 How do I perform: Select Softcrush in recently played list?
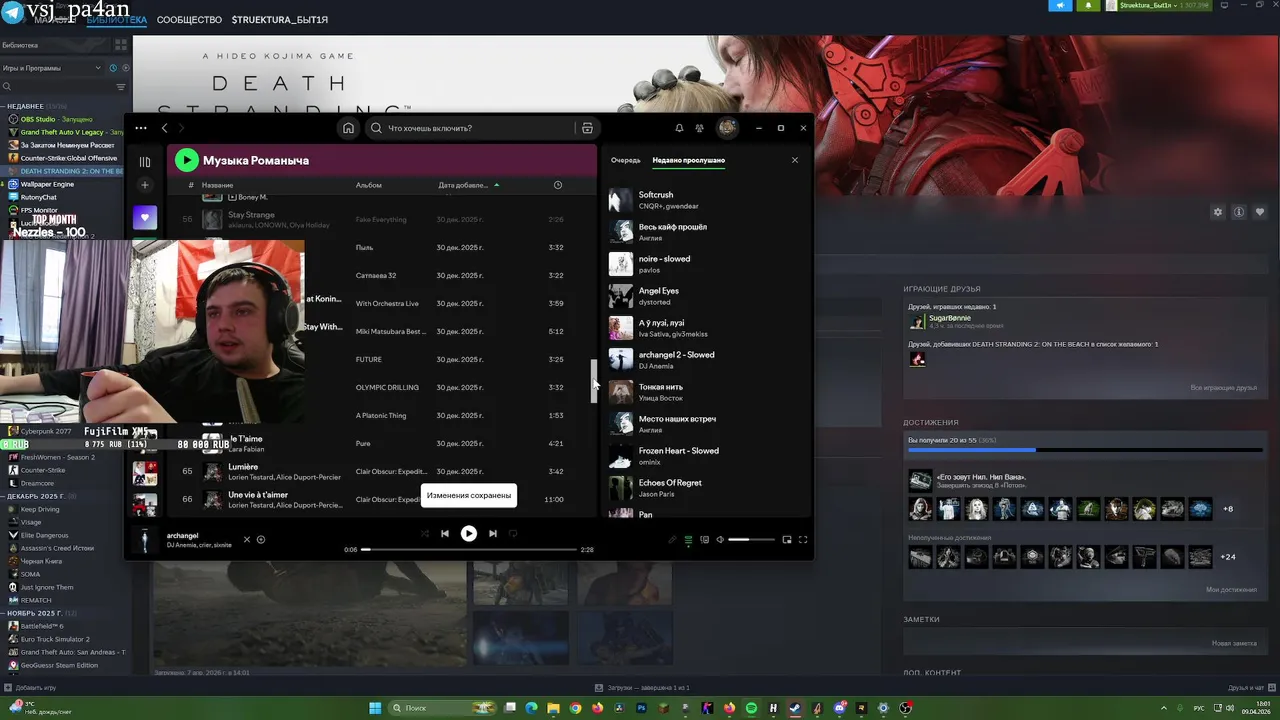(704, 200)
